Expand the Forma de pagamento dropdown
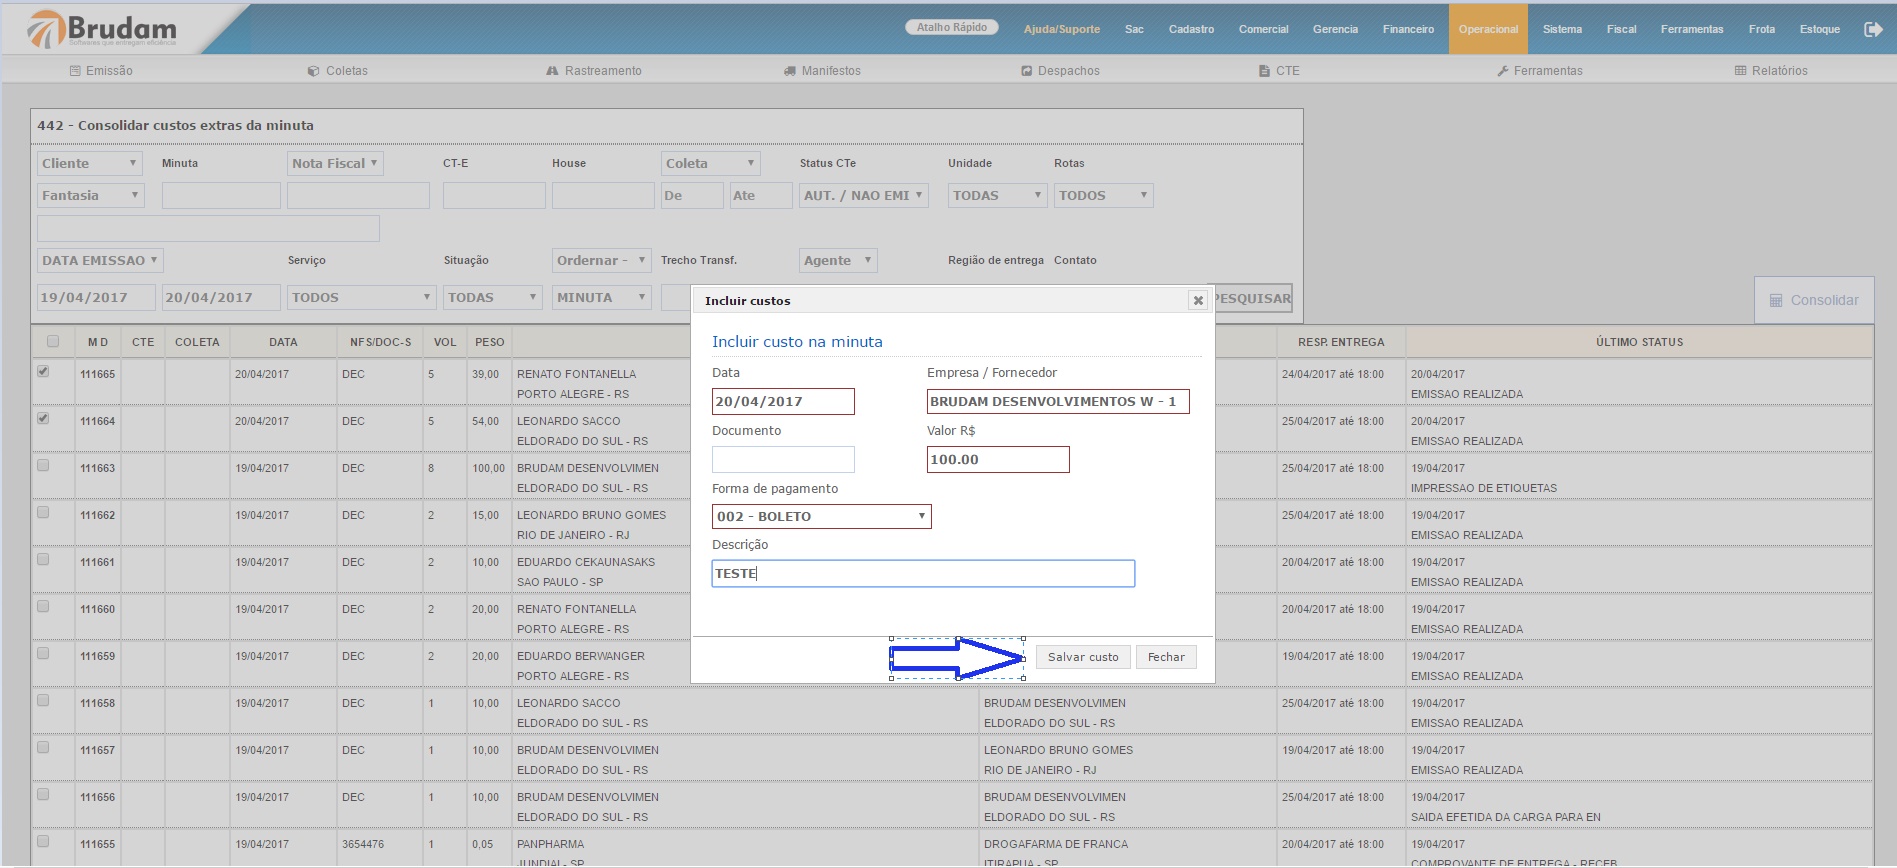 821,516
